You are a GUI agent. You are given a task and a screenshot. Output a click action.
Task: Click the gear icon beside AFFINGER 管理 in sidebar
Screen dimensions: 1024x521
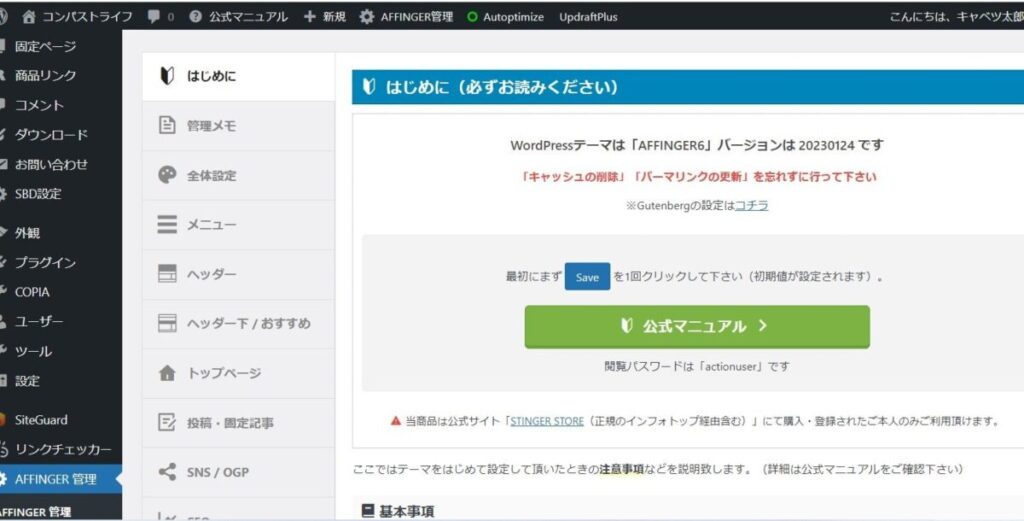coord(3,479)
